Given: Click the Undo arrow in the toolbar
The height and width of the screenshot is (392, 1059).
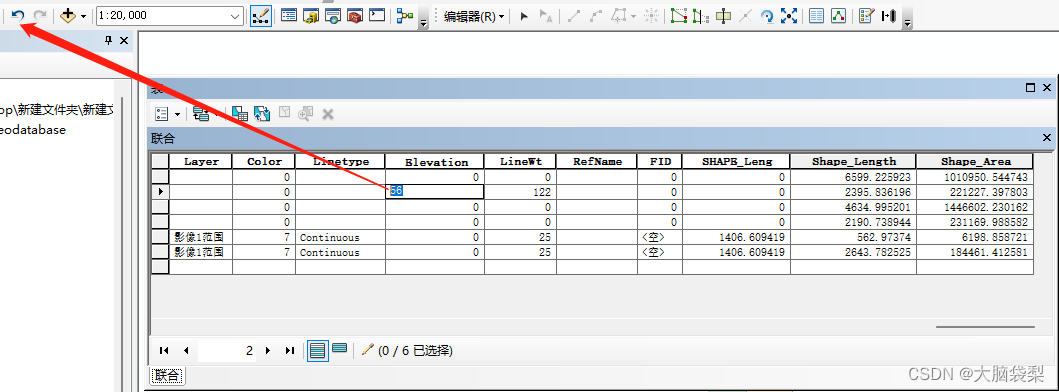Looking at the screenshot, I should click(18, 15).
